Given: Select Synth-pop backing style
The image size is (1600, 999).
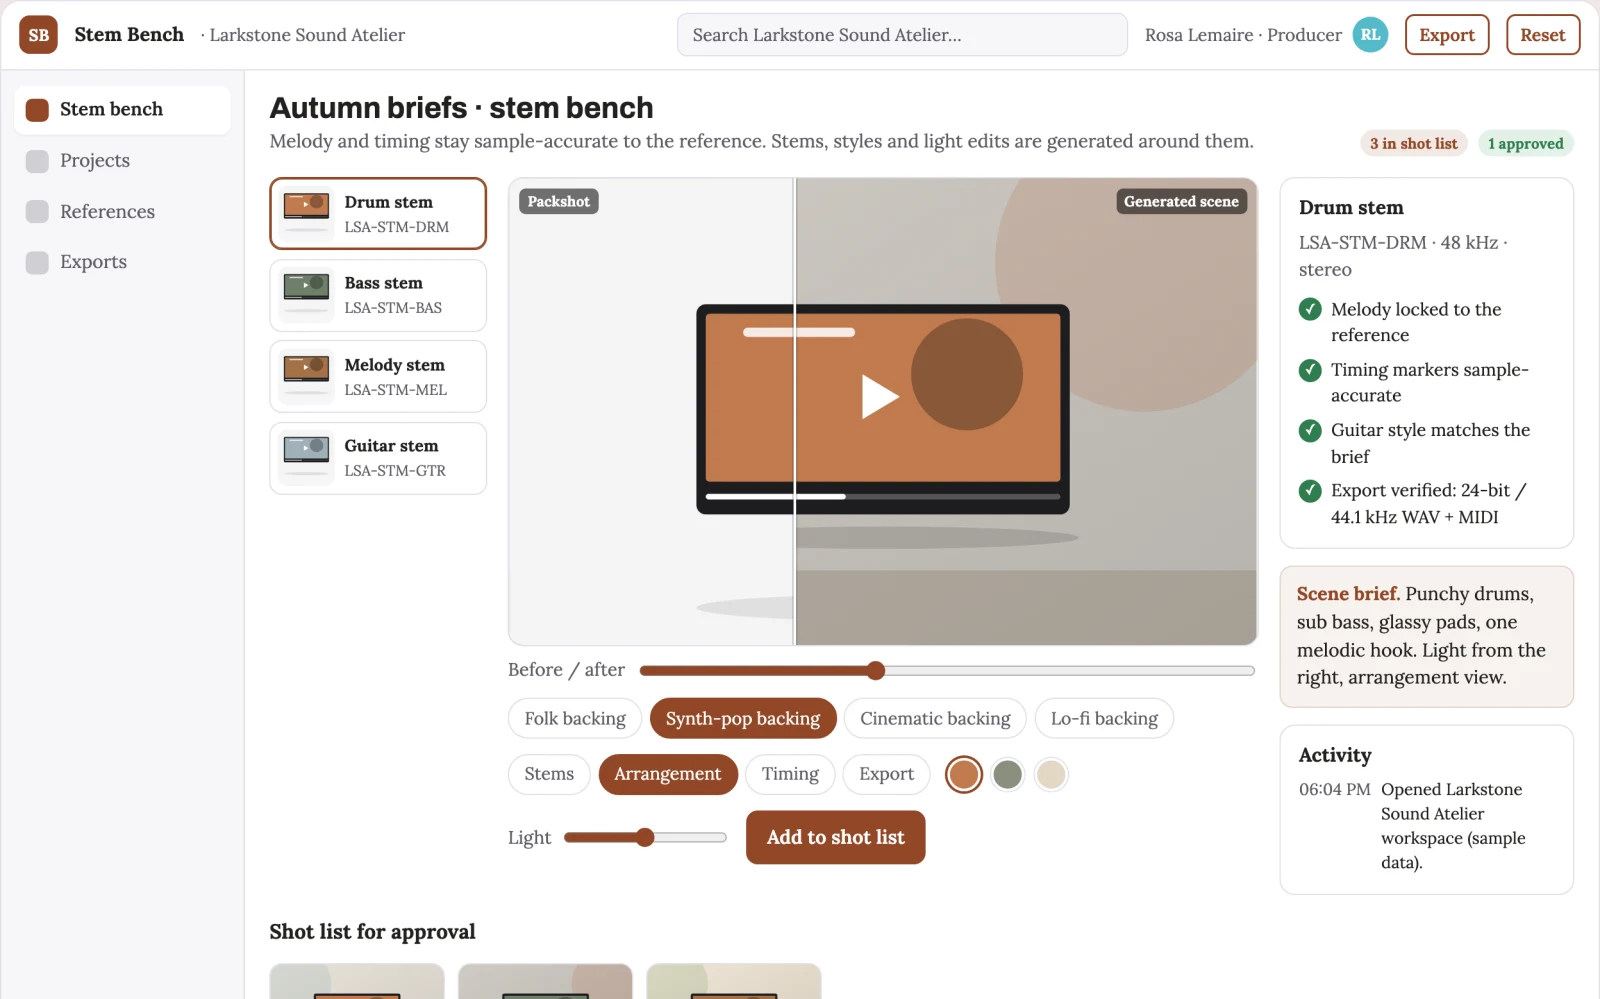Looking at the screenshot, I should coord(743,718).
